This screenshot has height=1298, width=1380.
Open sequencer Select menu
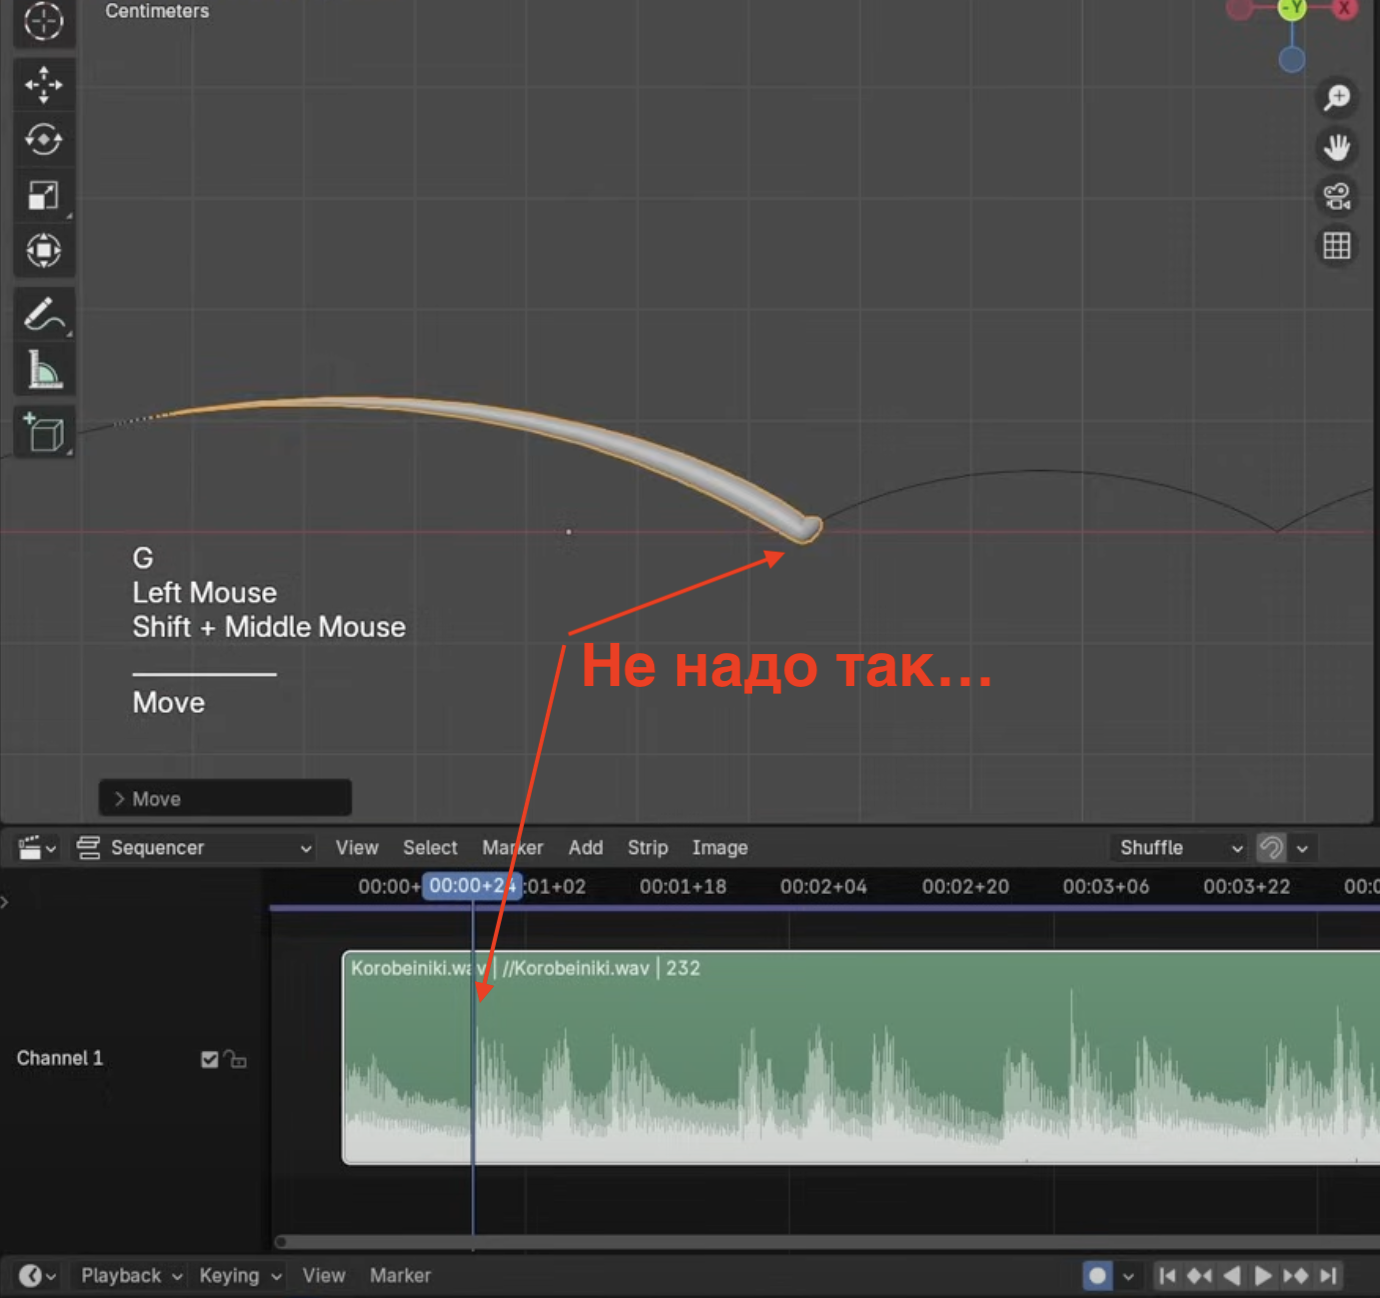pyautogui.click(x=430, y=848)
